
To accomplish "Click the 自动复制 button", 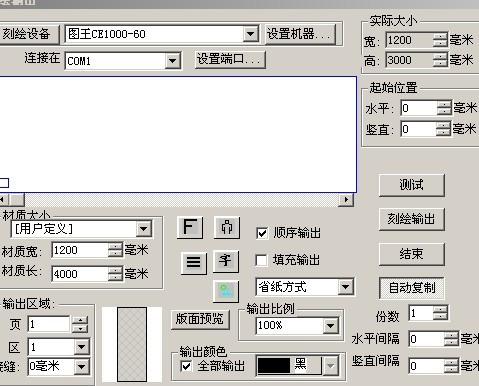I will 412,288.
